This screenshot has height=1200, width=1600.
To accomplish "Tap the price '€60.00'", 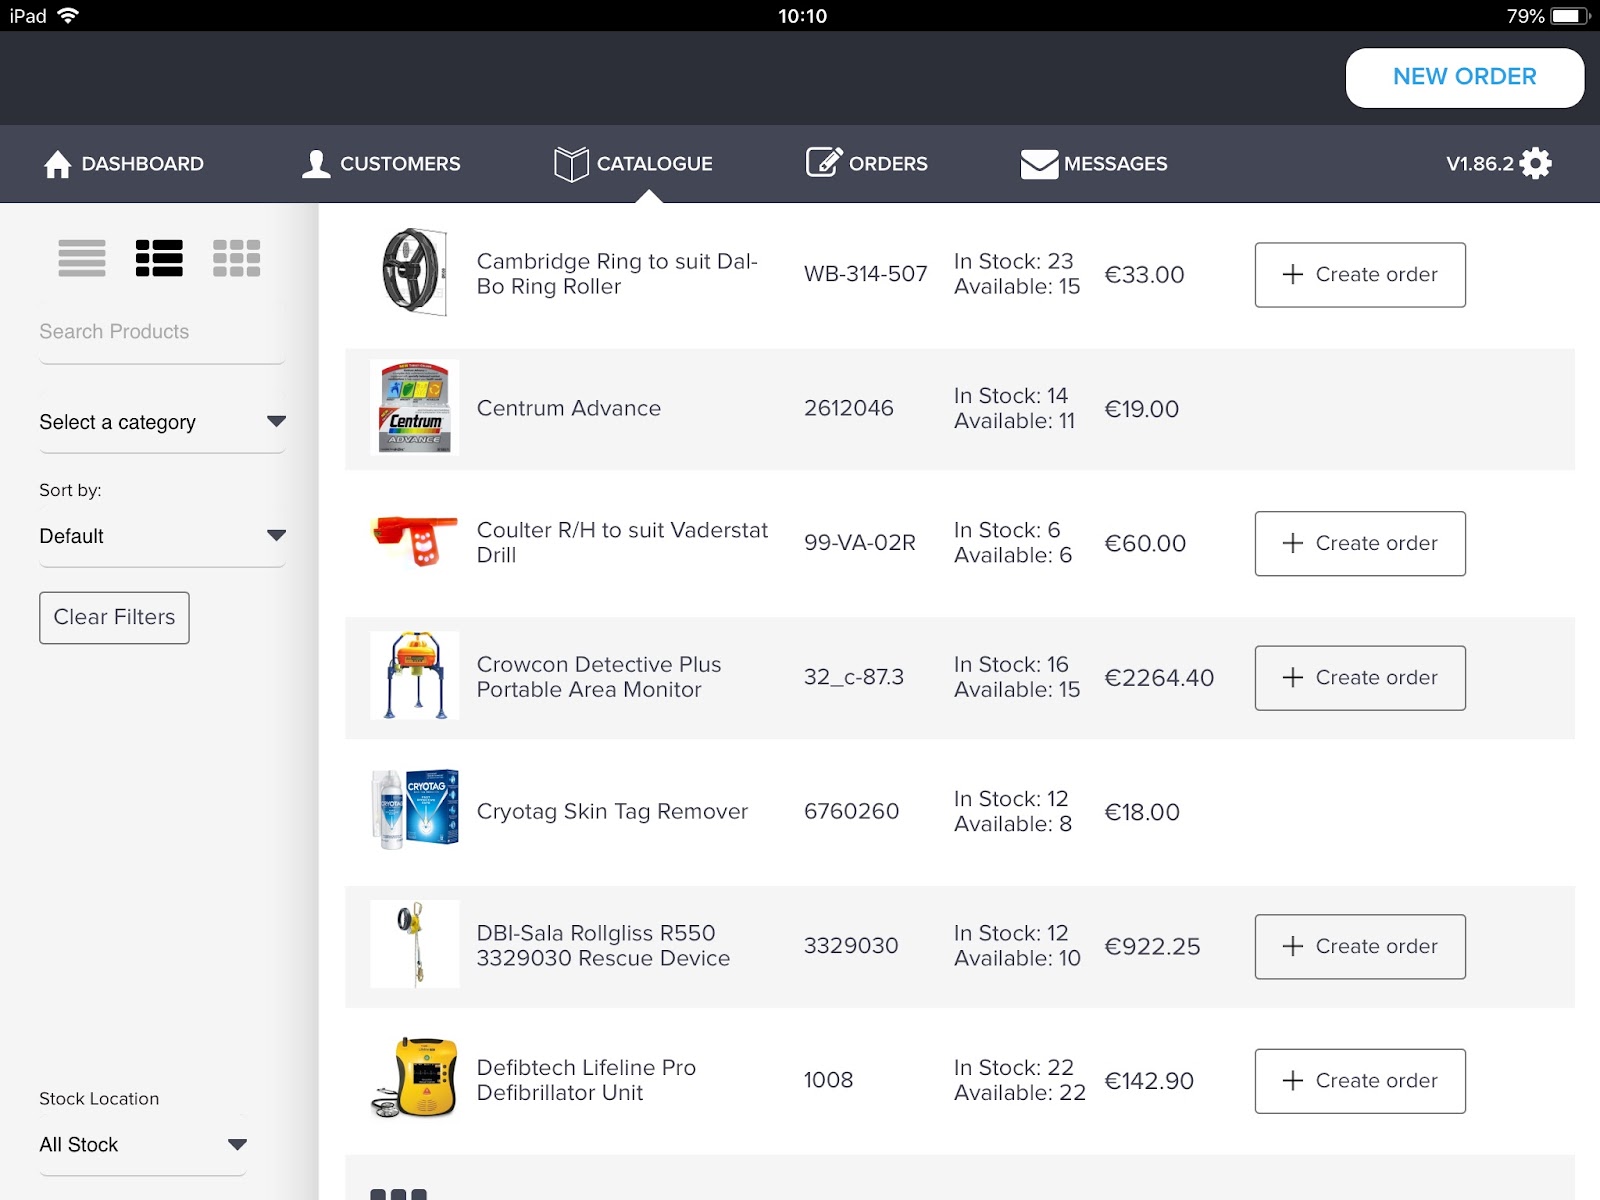I will pyautogui.click(x=1145, y=544).
